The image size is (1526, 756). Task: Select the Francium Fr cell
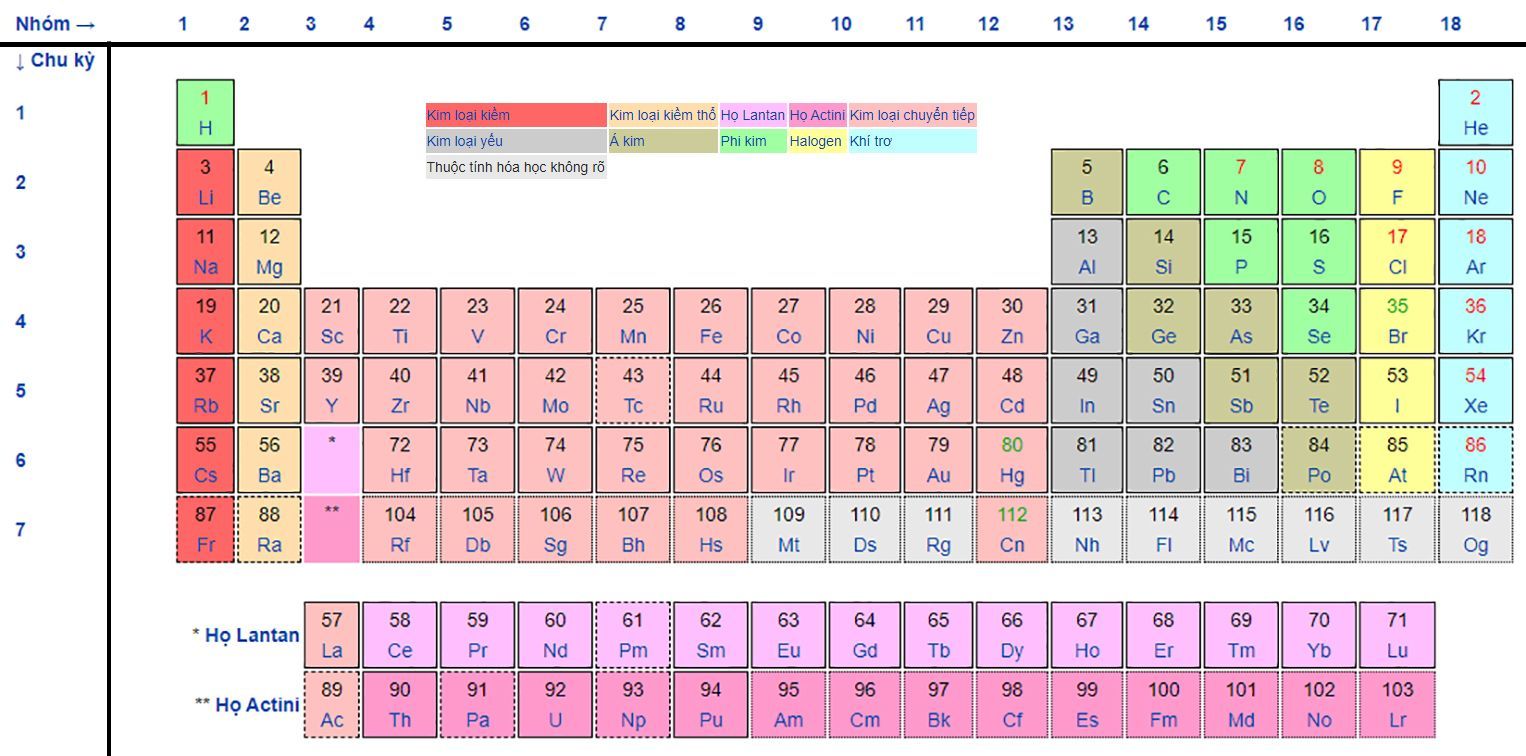(x=205, y=530)
